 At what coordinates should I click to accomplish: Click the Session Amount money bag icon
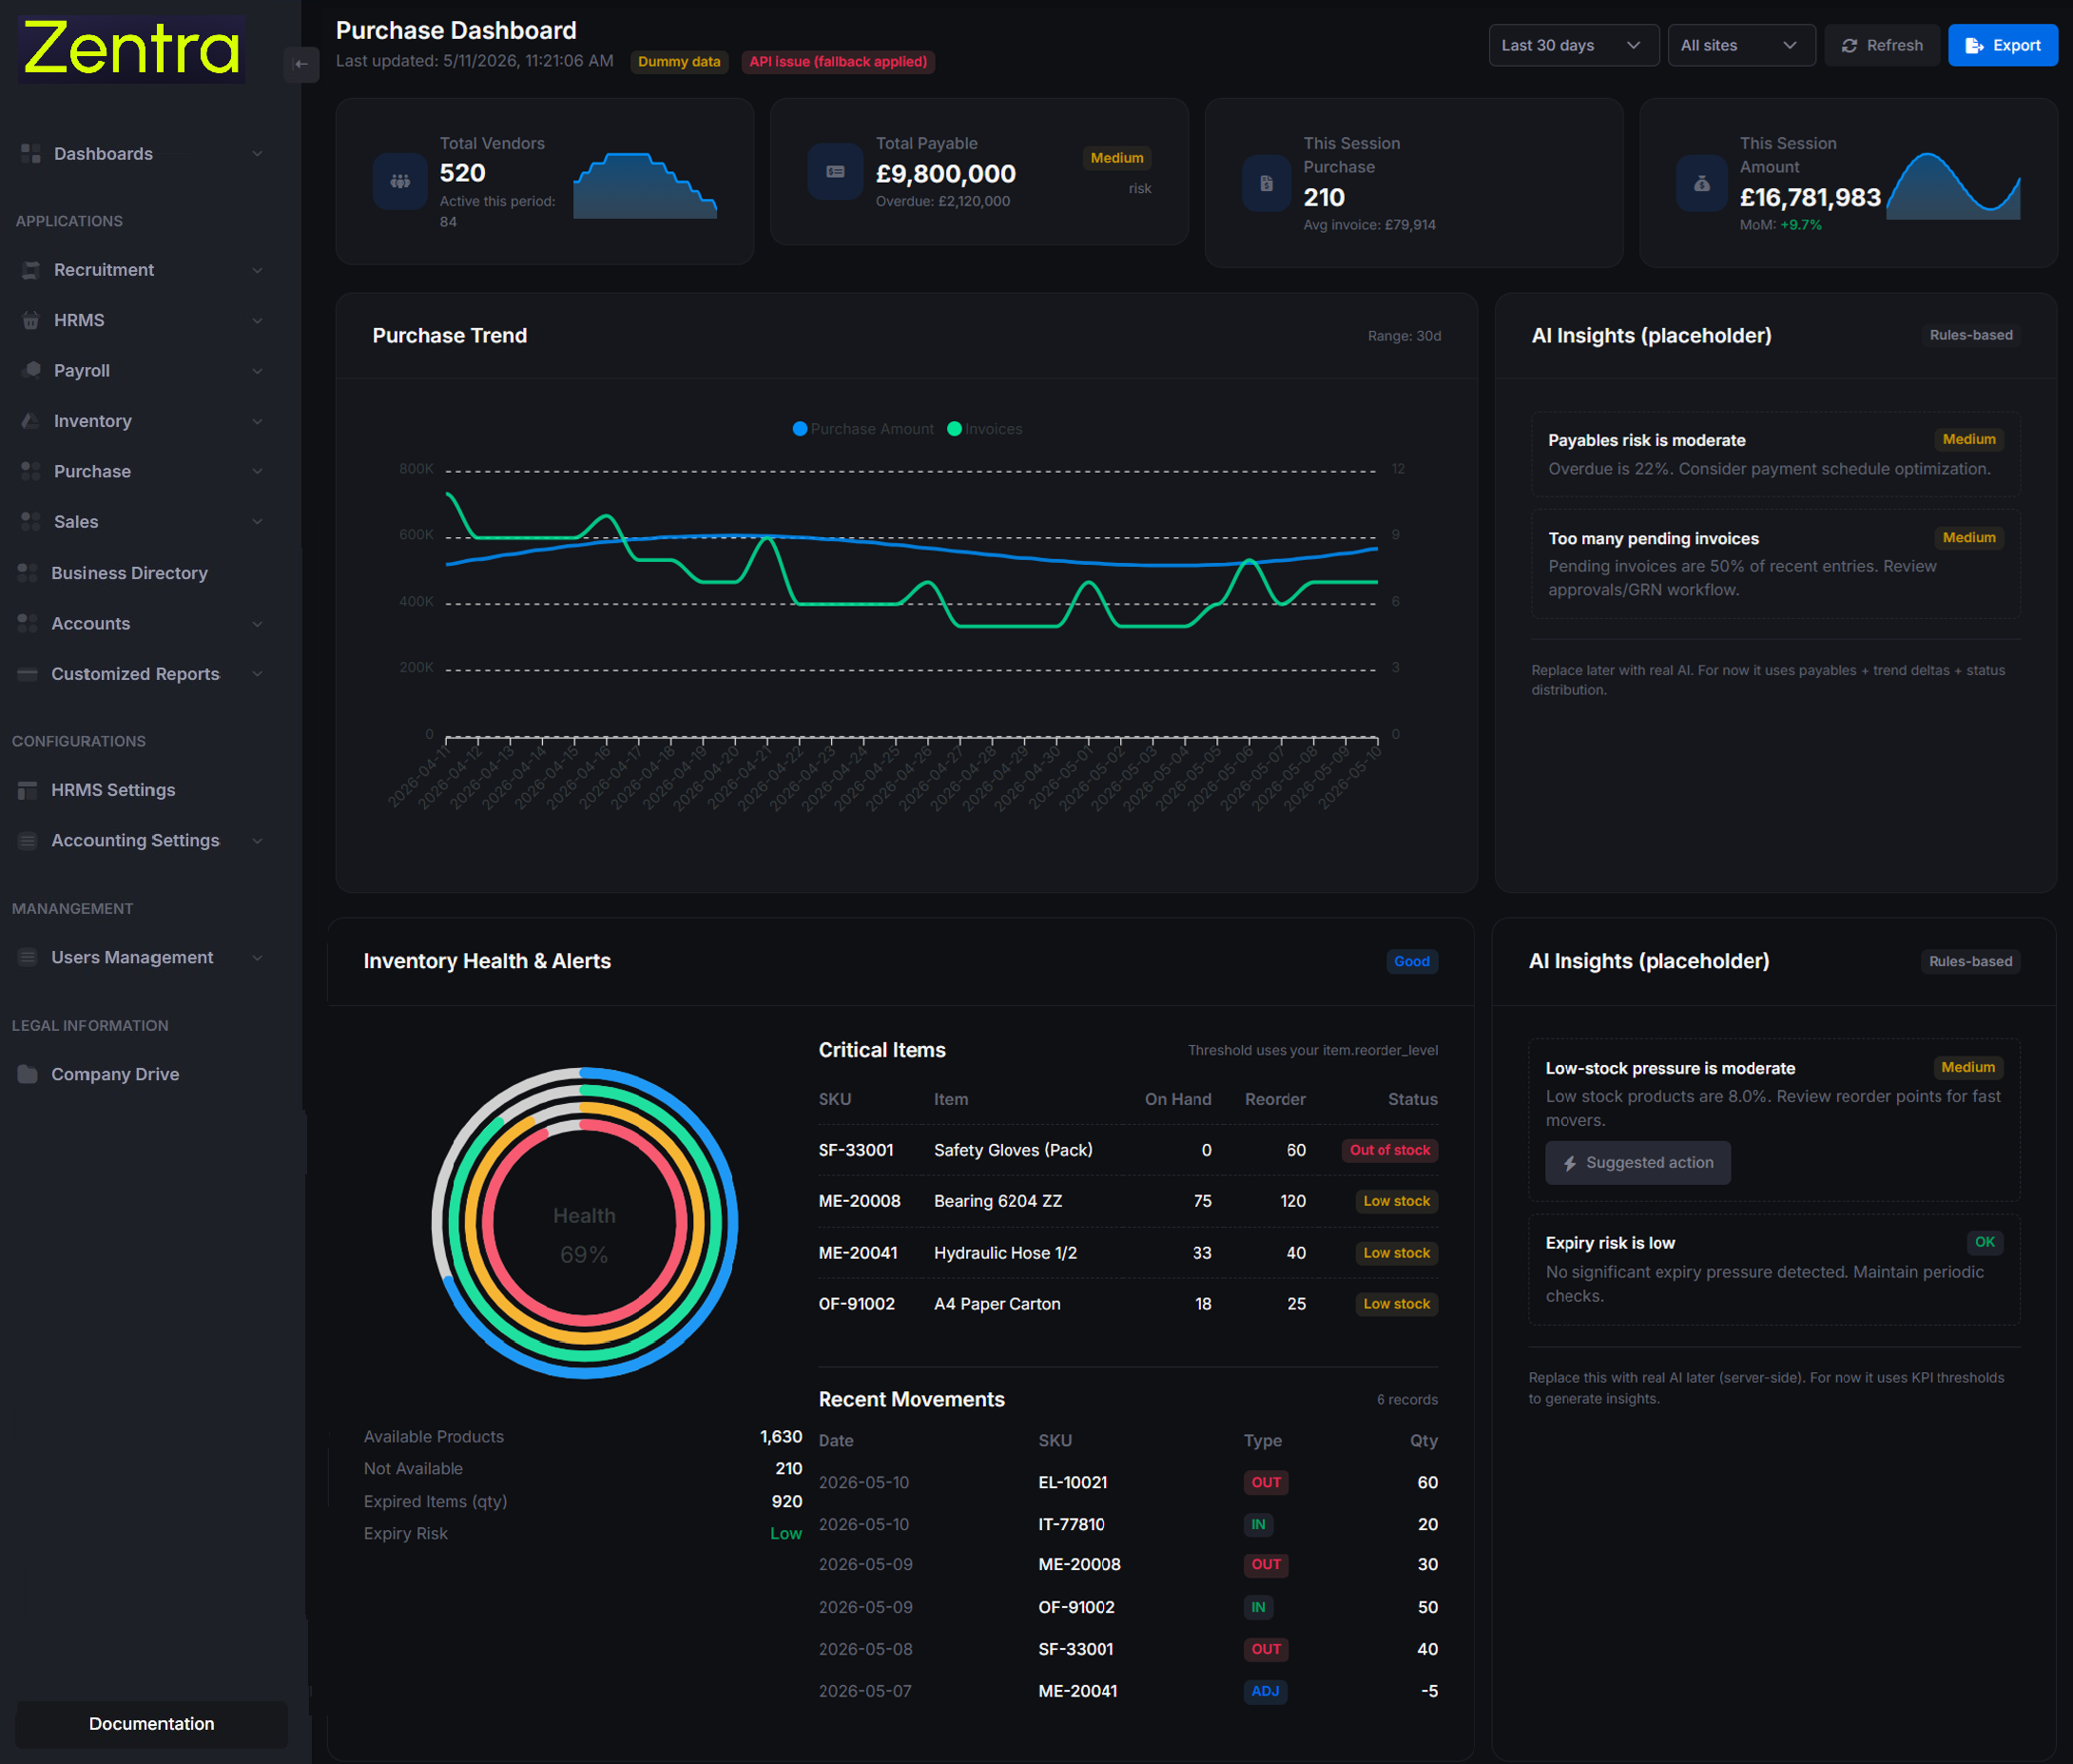(1702, 184)
